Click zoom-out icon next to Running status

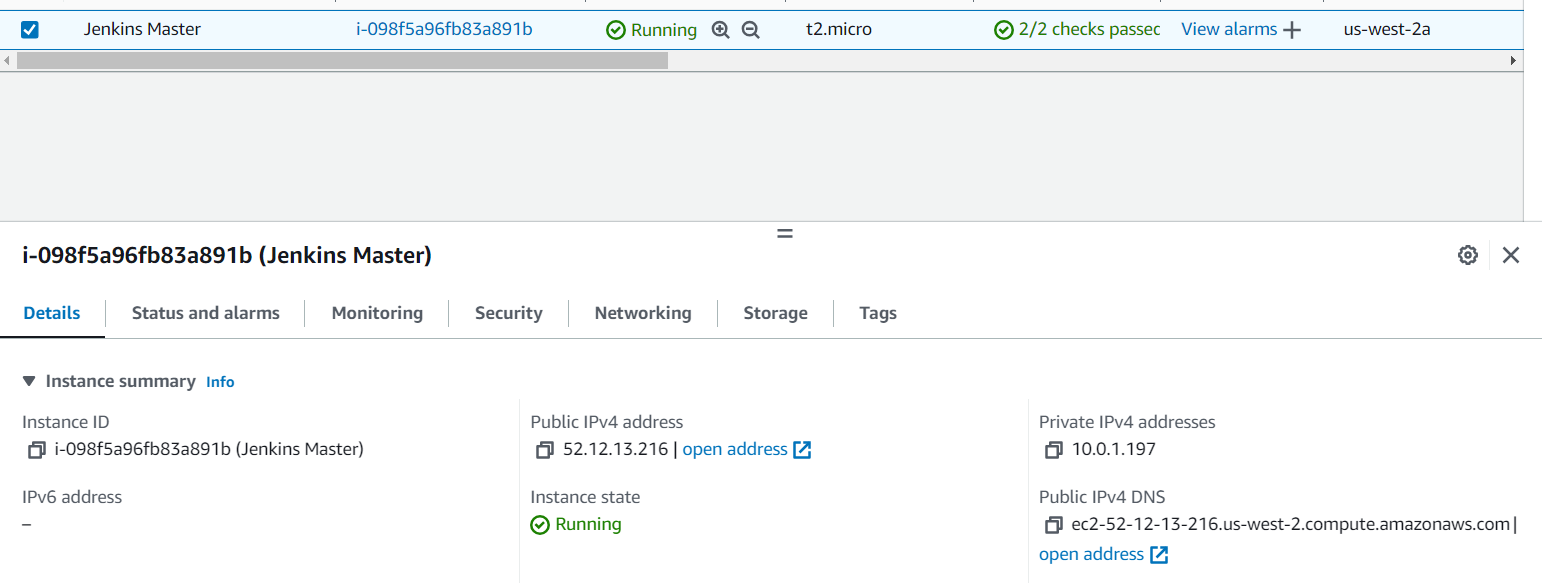pos(751,30)
